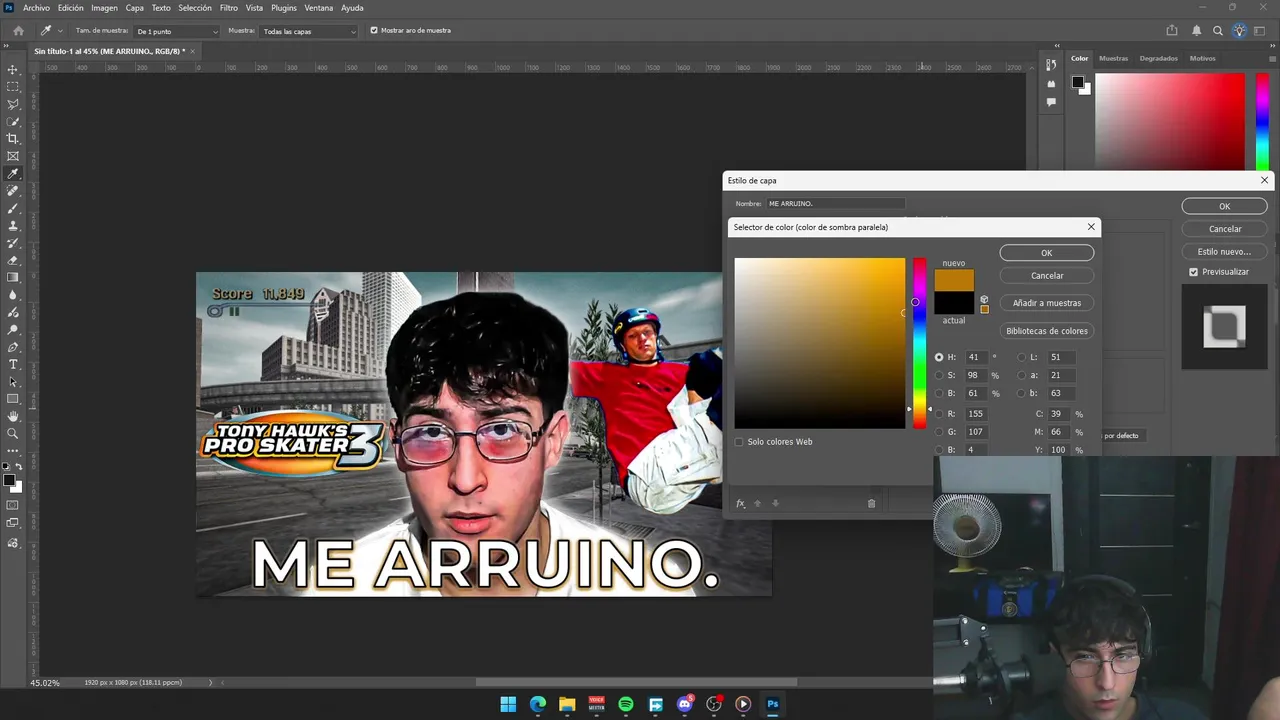Select the Lasso tool
1280x720 pixels.
coord(13,104)
